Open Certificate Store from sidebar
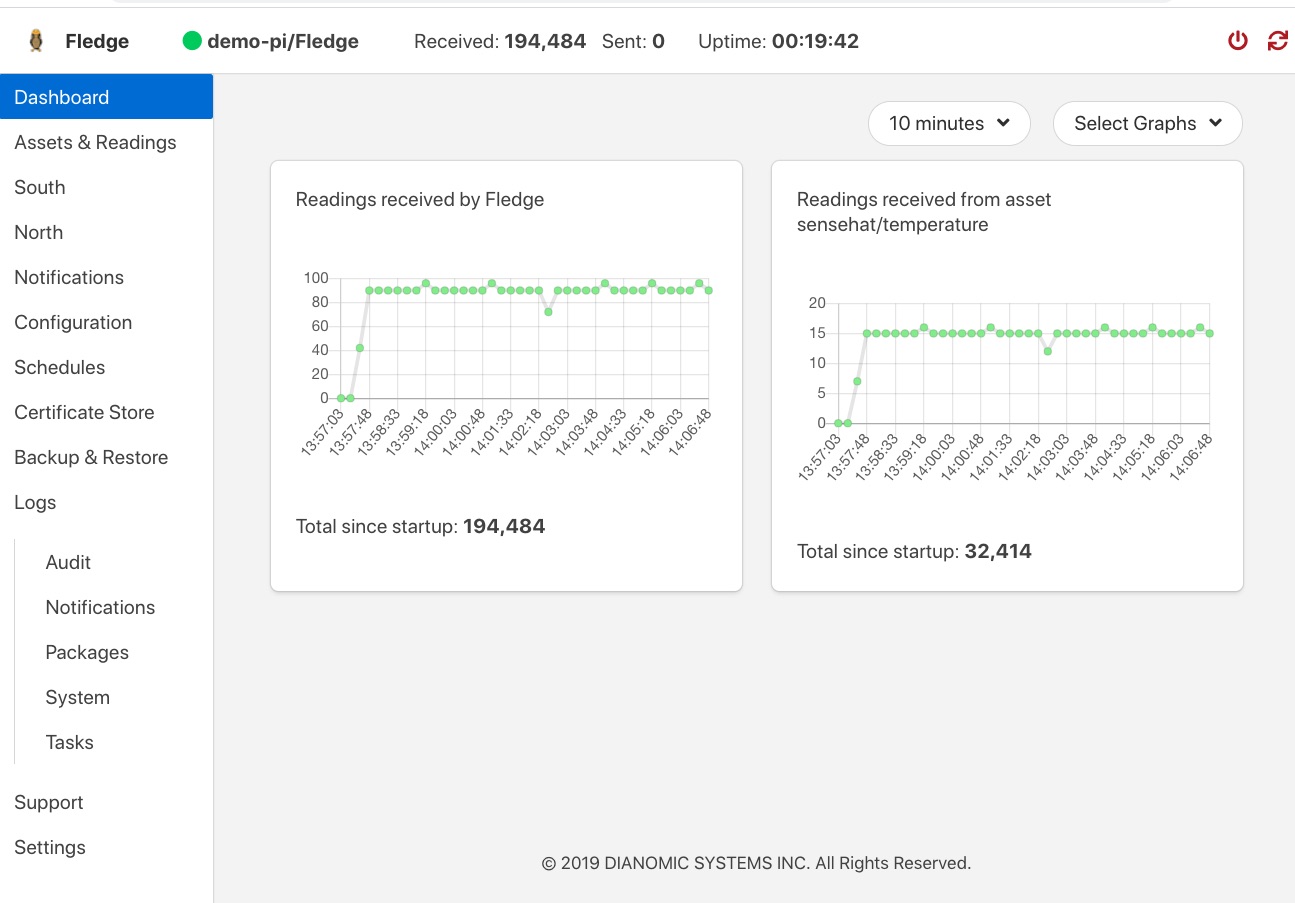Viewport: 1295px width, 903px height. [84, 412]
